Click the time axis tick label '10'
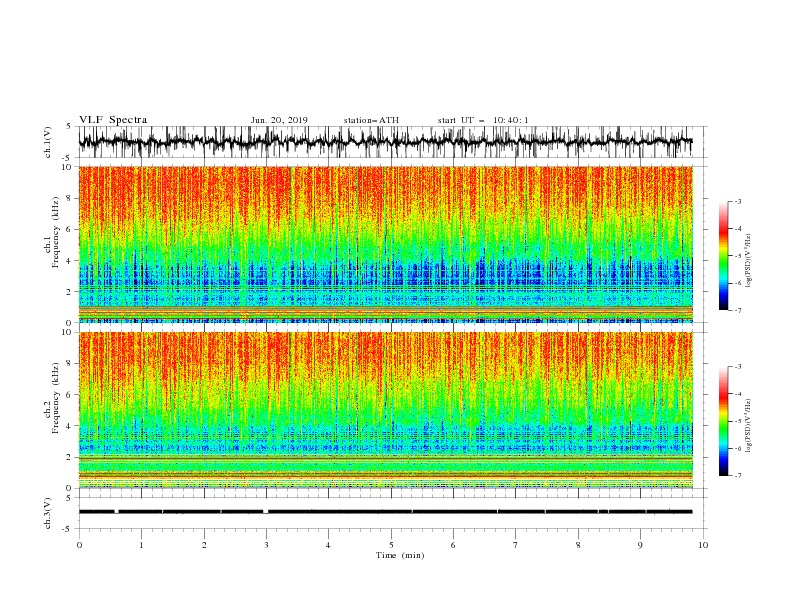Screen dimensions: 792x612 coord(703,545)
